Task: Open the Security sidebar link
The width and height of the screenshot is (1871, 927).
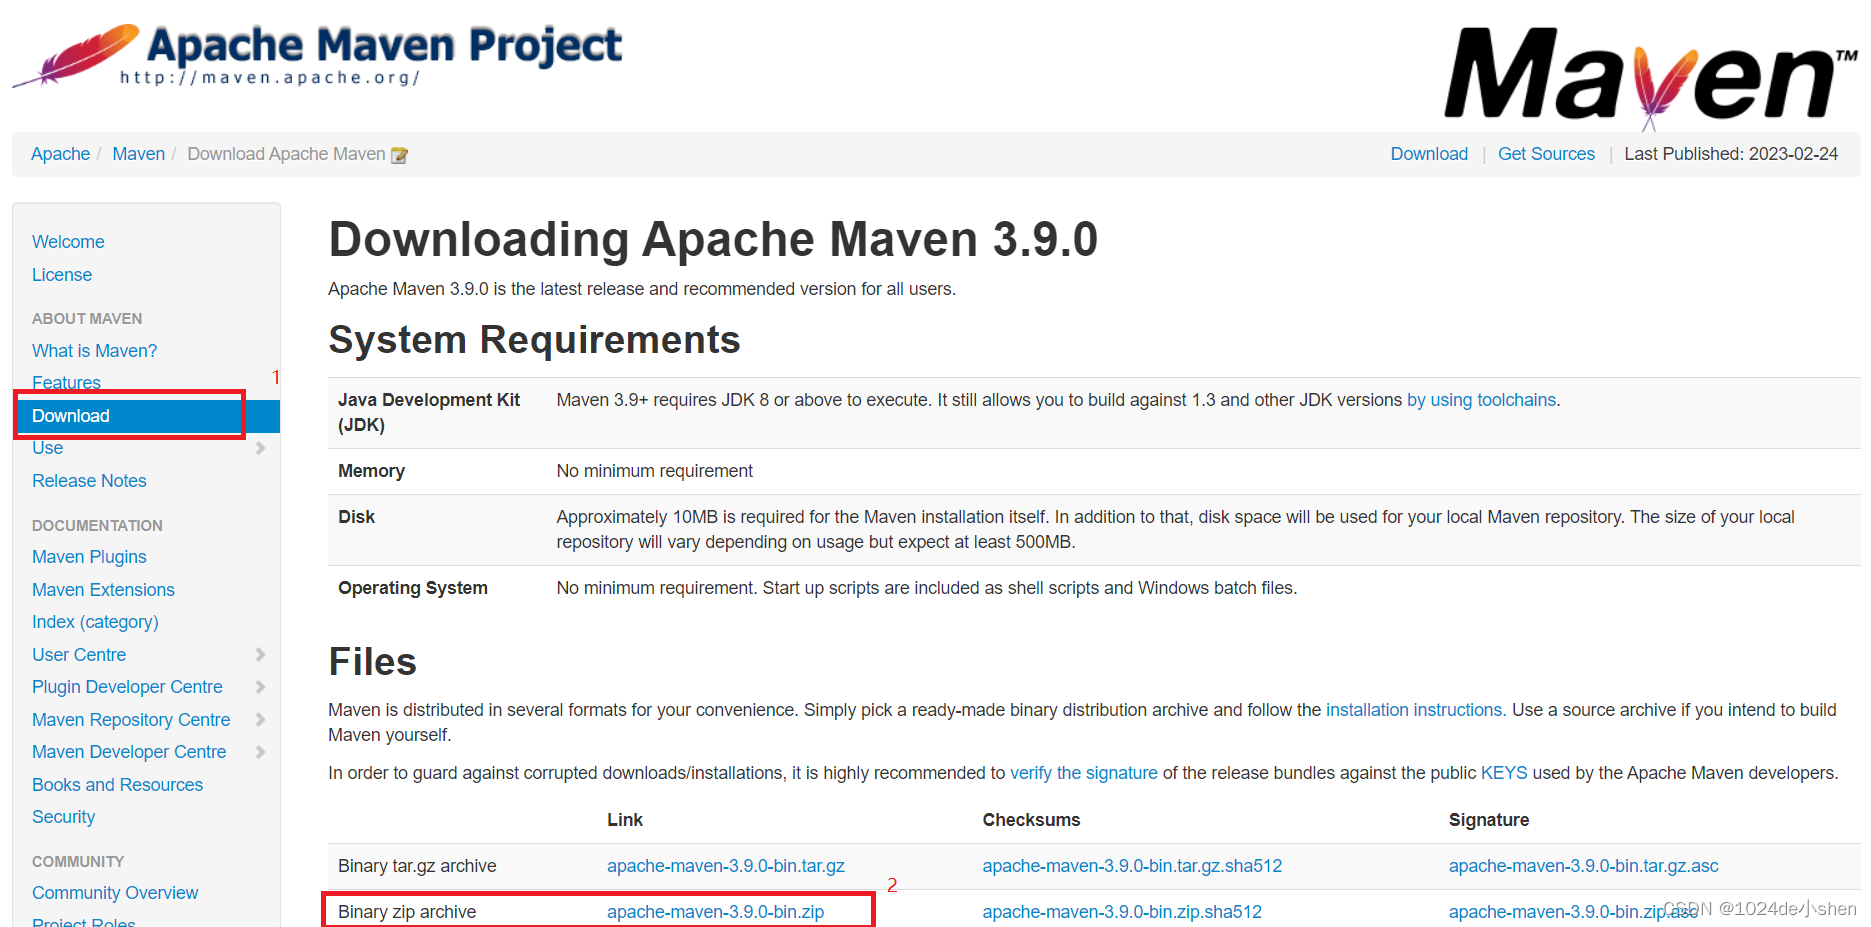Action: point(63,817)
